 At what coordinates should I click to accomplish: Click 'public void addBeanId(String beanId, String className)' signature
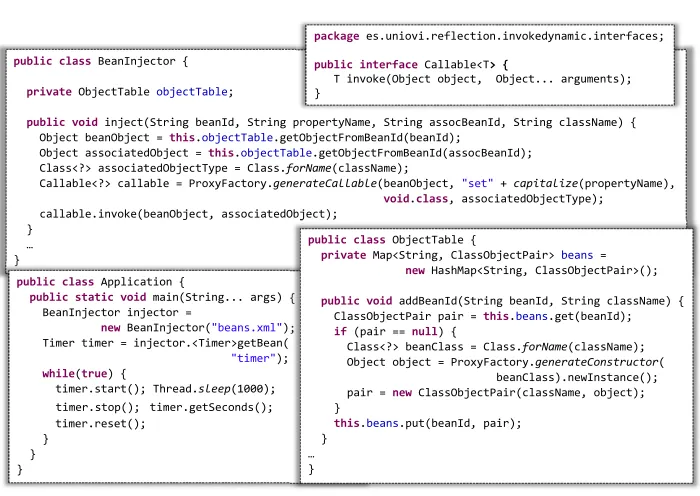pyautogui.click(x=496, y=301)
